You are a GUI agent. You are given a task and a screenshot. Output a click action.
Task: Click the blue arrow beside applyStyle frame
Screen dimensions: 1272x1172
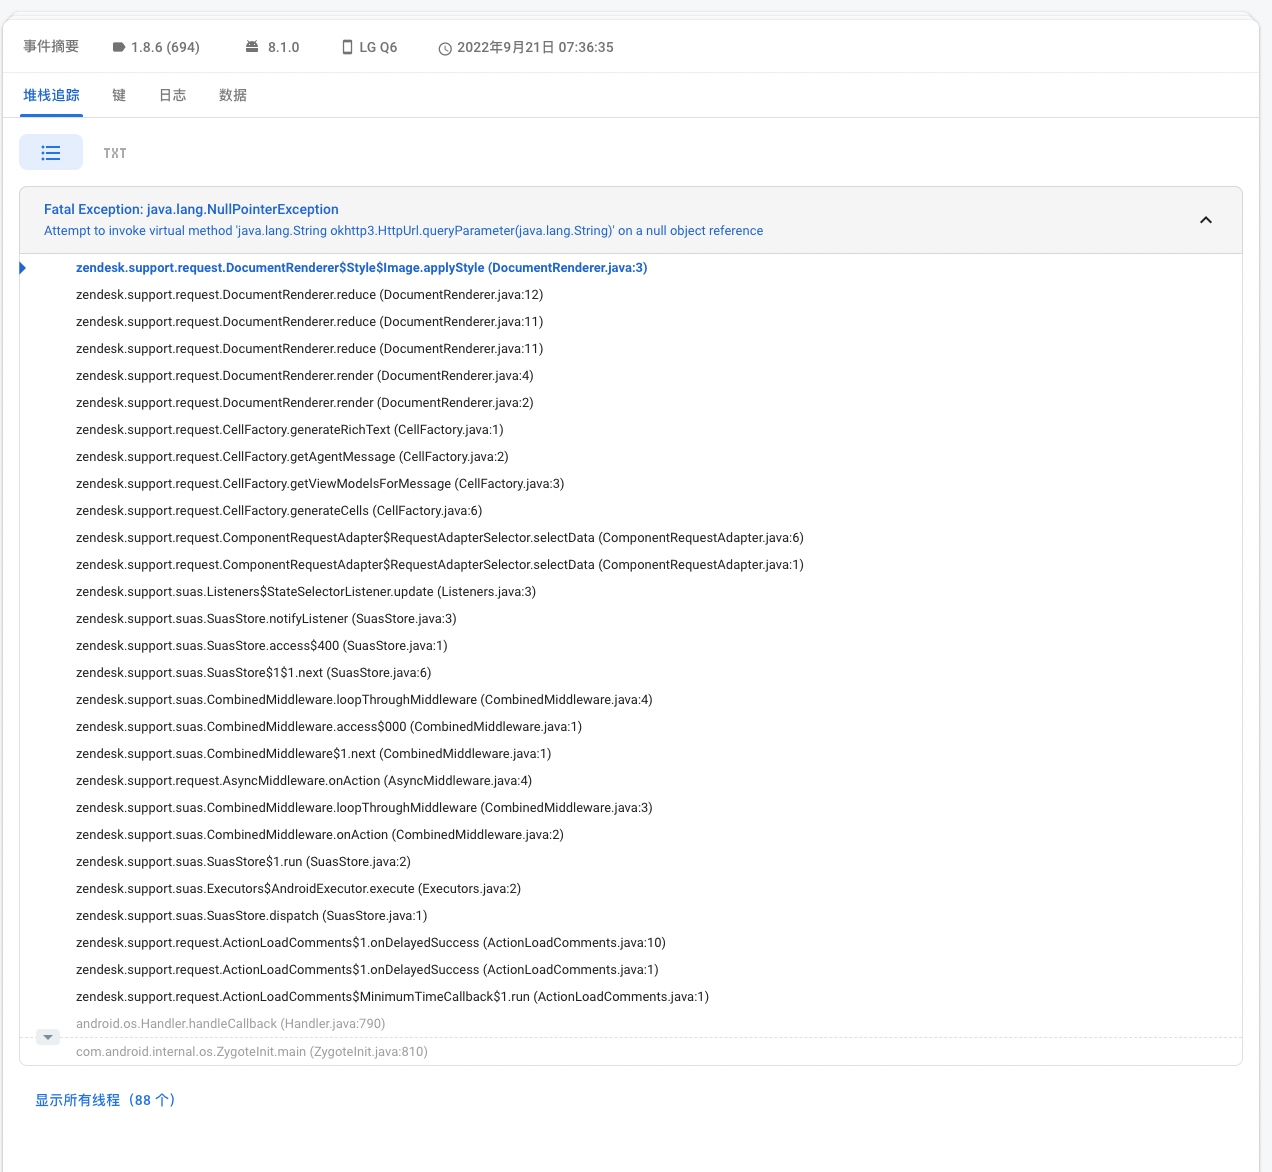click(23, 268)
